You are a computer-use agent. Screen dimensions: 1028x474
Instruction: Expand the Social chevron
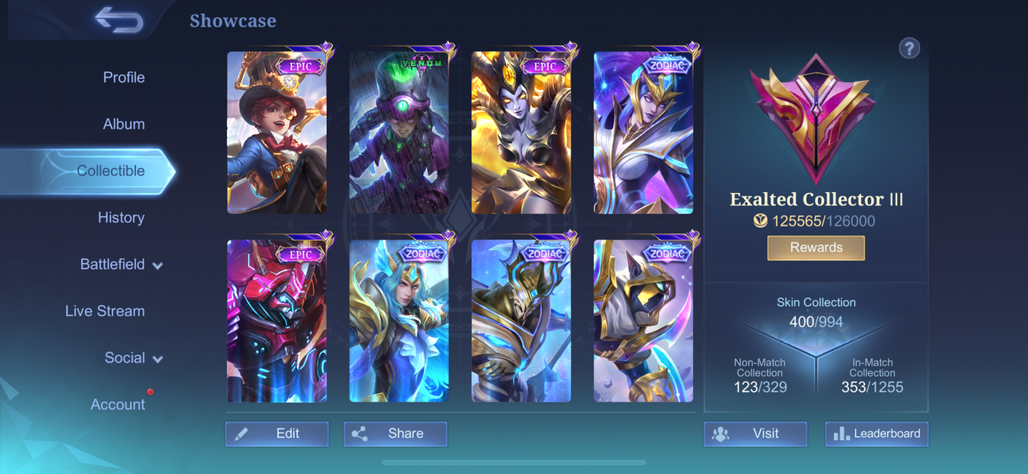[157, 359]
